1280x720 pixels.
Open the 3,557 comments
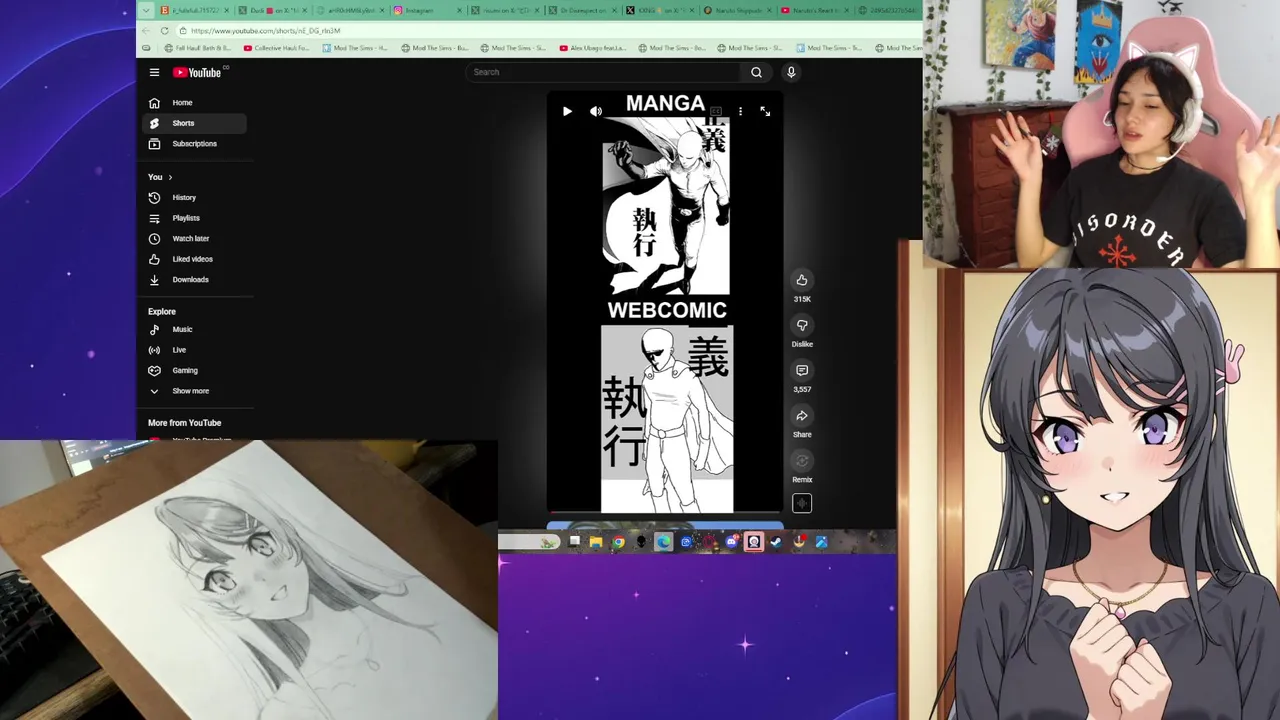coord(802,370)
